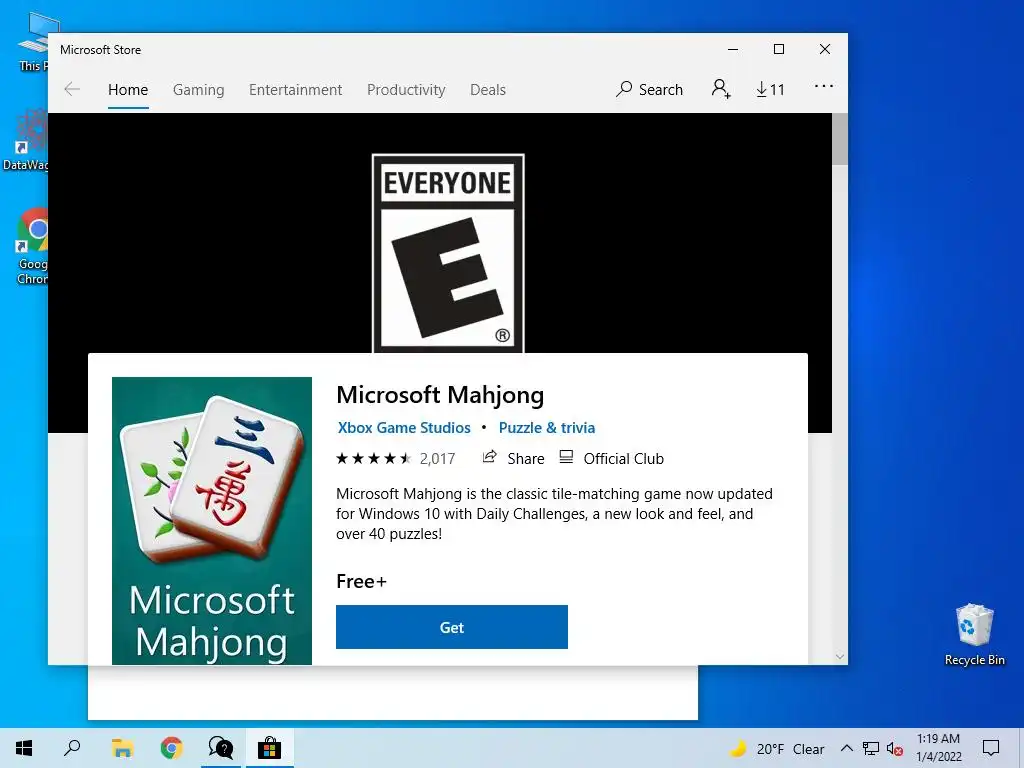Screen dimensions: 1024x768
Task: Click the Microsoft Mahjong title heading
Action: (440, 396)
